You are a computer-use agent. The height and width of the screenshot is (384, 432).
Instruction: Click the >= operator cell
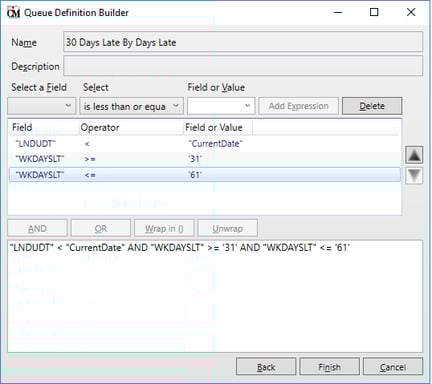coord(90,159)
